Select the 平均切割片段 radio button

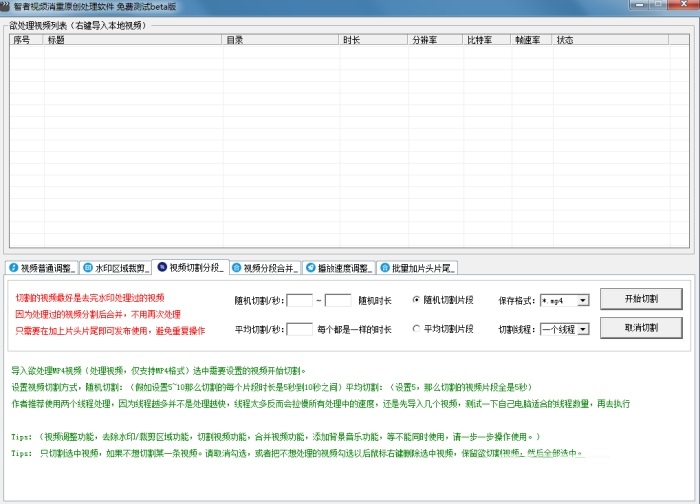point(417,328)
